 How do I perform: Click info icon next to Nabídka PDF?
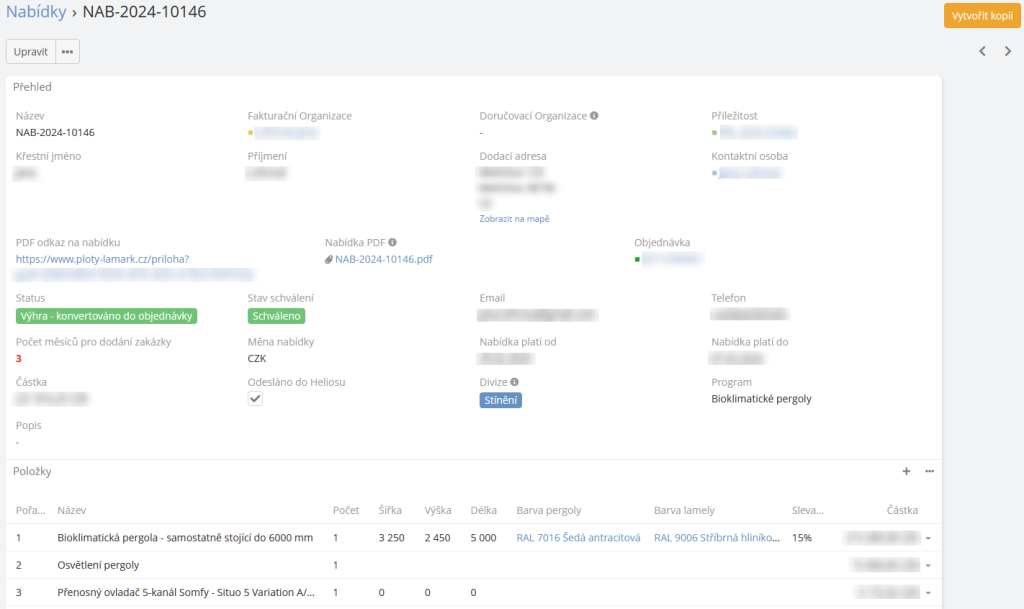pos(393,242)
